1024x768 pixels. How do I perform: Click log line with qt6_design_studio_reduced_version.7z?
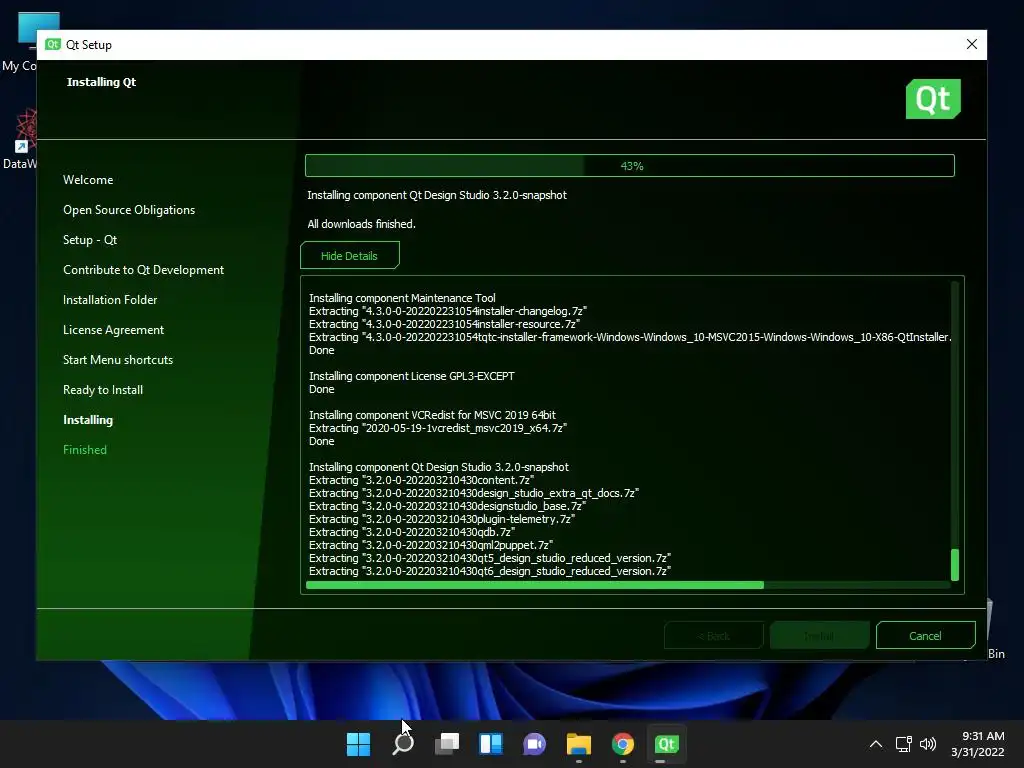point(490,571)
